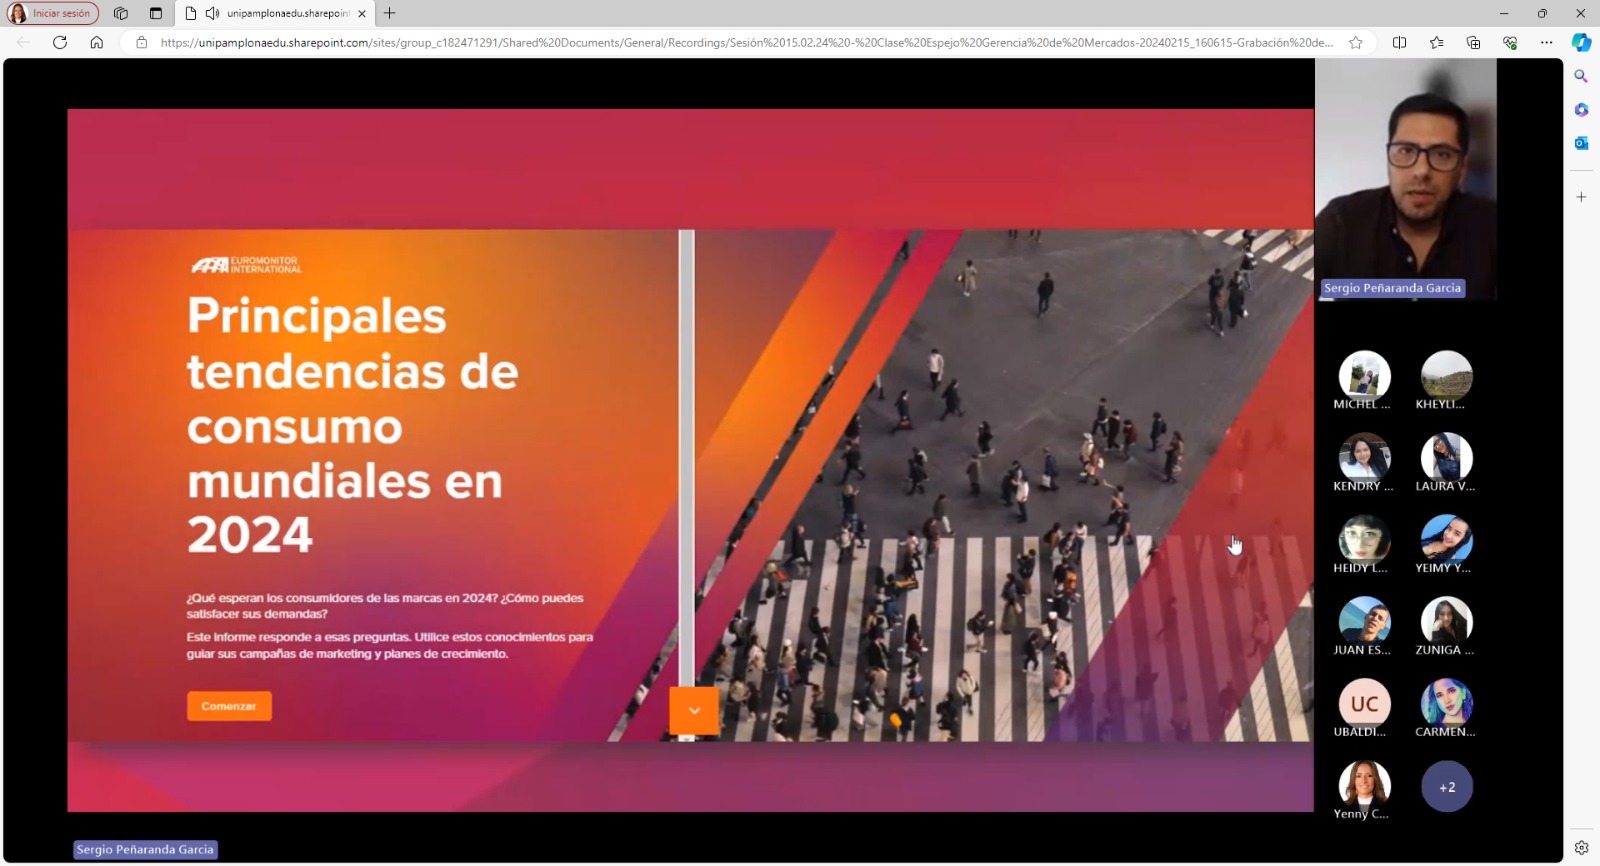Toggle vertical tabs via tab actions button
The image size is (1600, 866).
click(x=155, y=13)
